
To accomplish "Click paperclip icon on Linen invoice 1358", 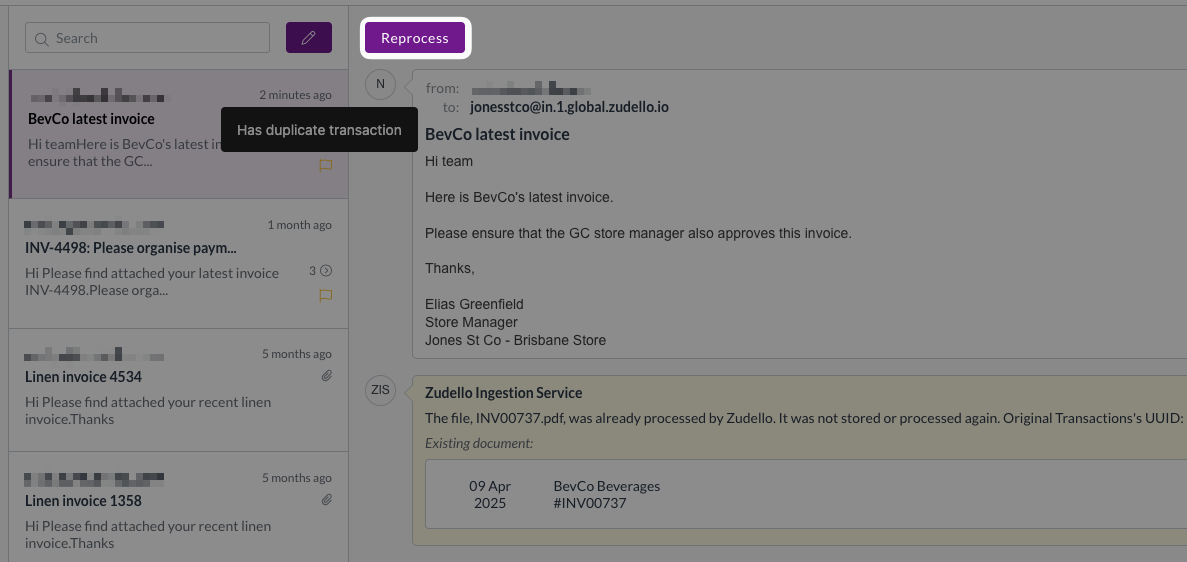I will pos(326,499).
